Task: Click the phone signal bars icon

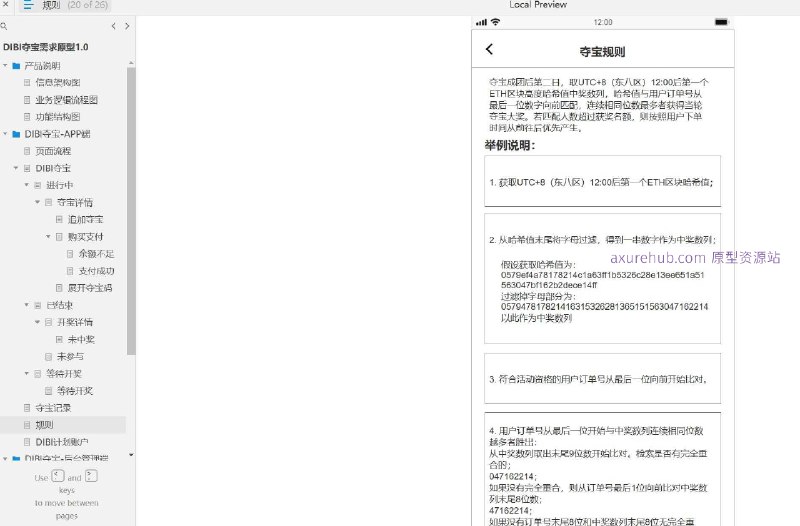Action: tap(481, 22)
